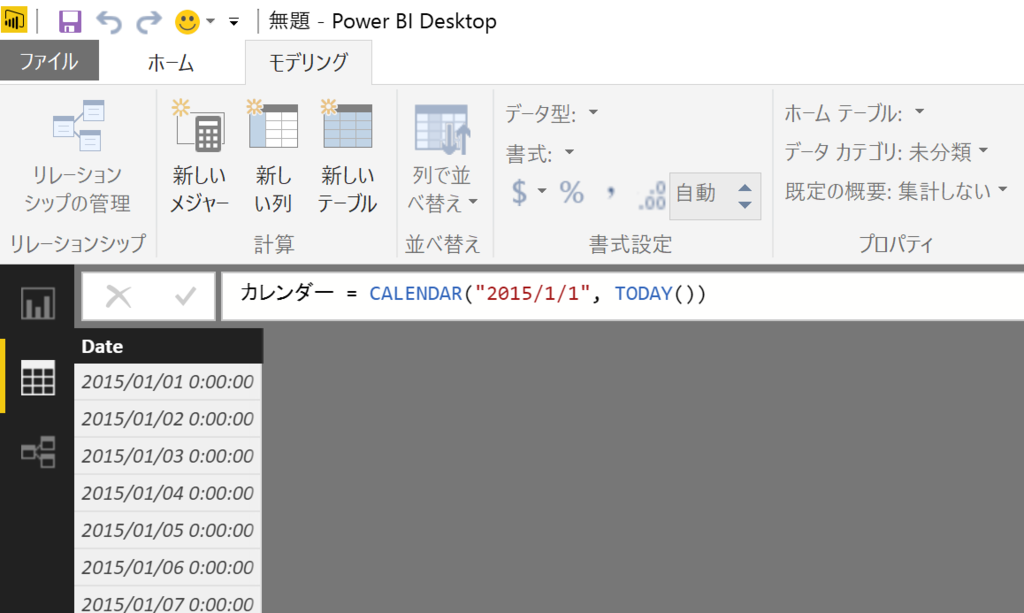The height and width of the screenshot is (613, 1024).
Task: Select cell 2015/01/04 0:00:00
Action: [168, 494]
